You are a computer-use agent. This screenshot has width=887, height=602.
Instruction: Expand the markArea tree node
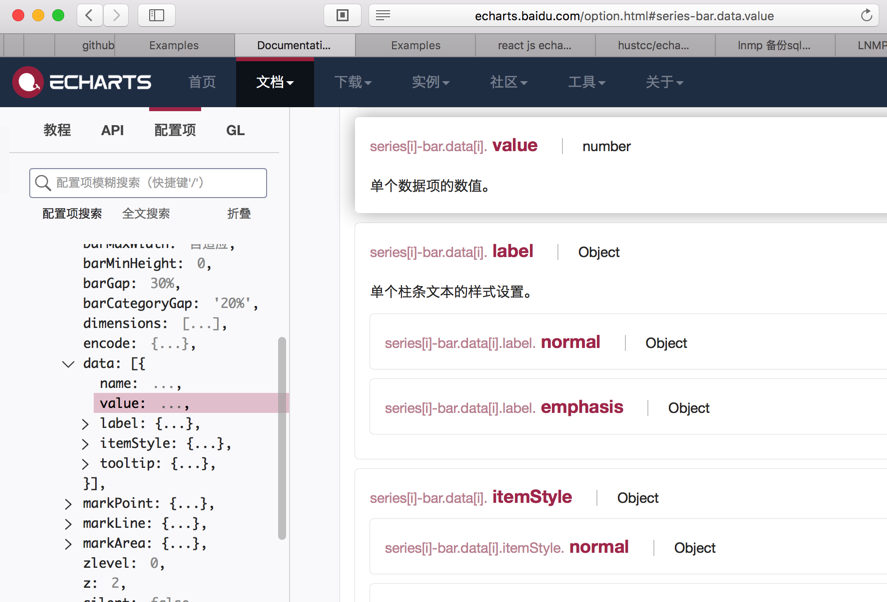pos(68,544)
